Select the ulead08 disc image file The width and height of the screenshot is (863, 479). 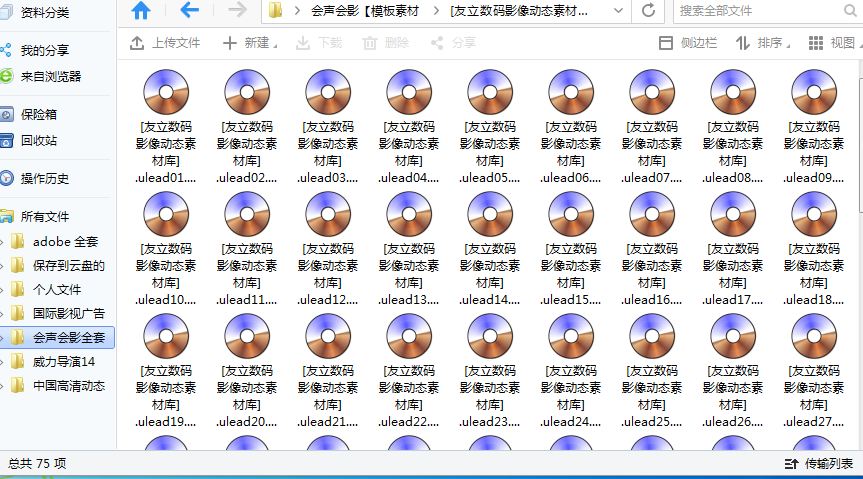[733, 126]
